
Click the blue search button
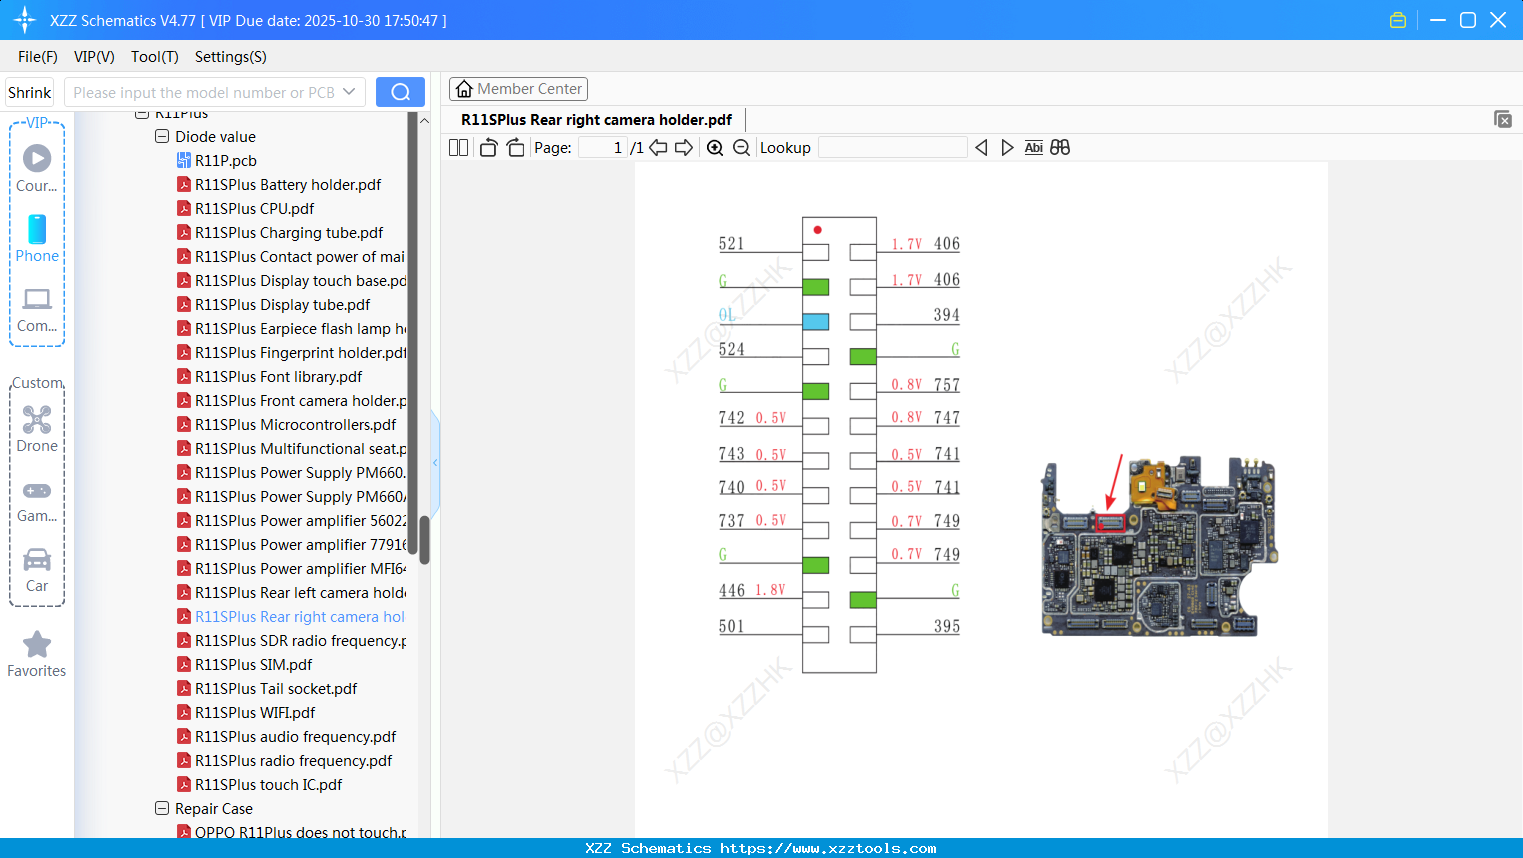pos(400,92)
